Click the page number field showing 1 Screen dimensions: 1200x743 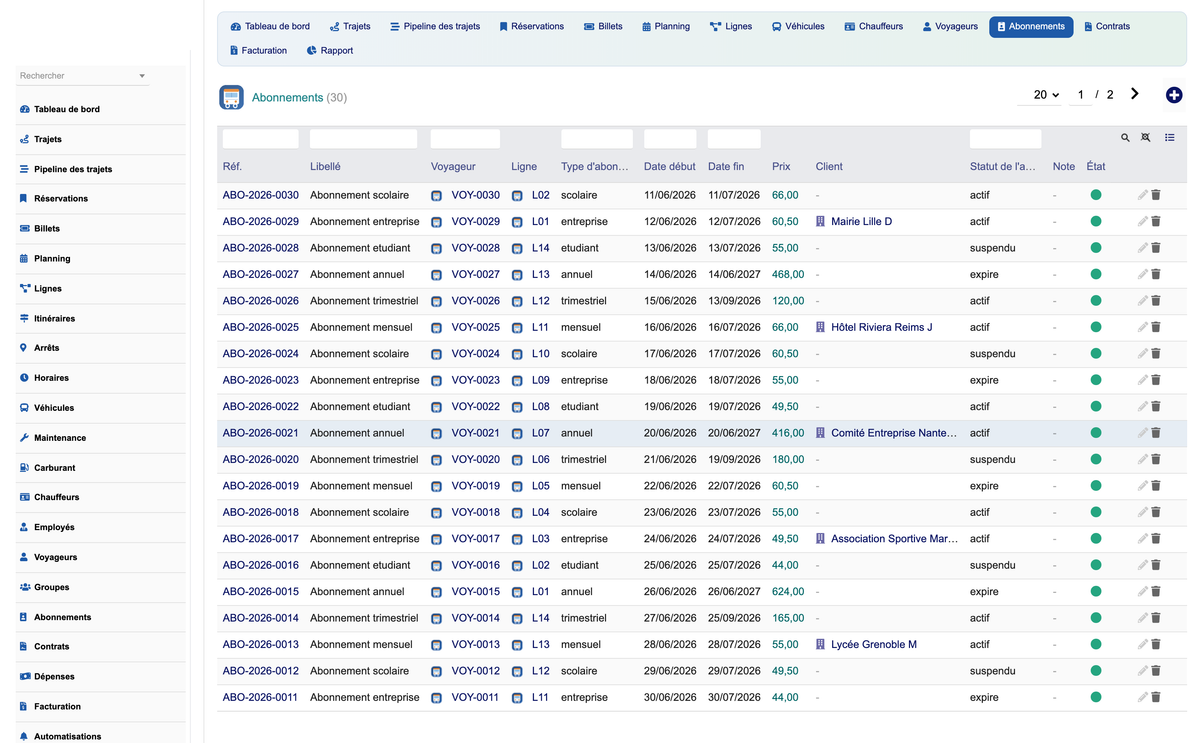pos(1080,94)
